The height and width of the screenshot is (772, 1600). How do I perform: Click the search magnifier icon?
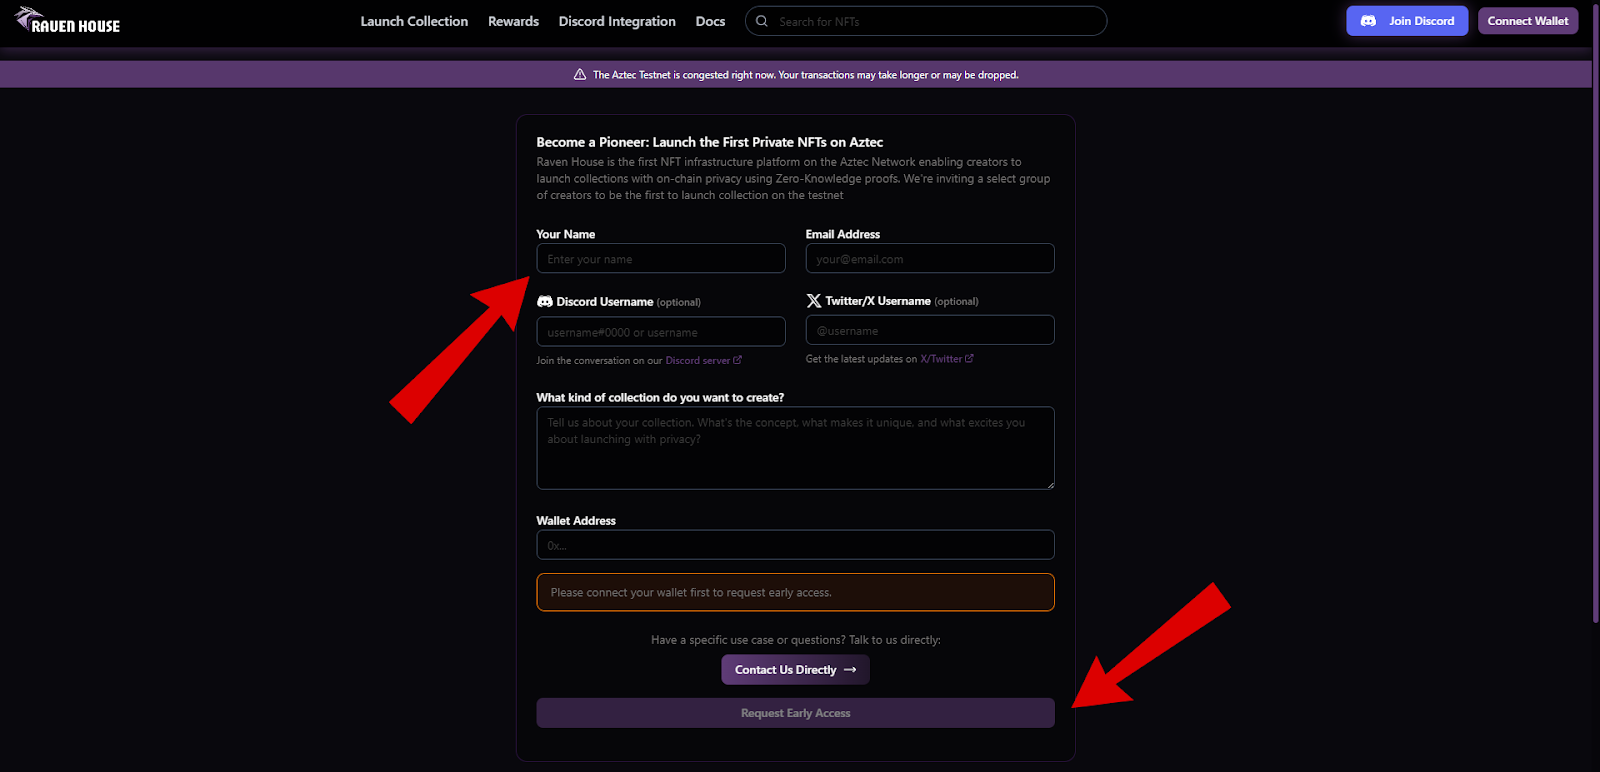click(762, 21)
